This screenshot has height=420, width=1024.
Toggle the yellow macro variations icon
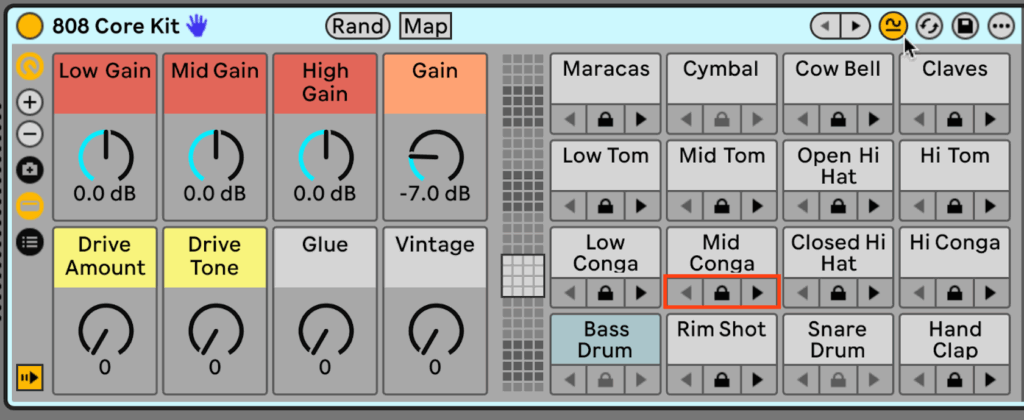(x=893, y=26)
